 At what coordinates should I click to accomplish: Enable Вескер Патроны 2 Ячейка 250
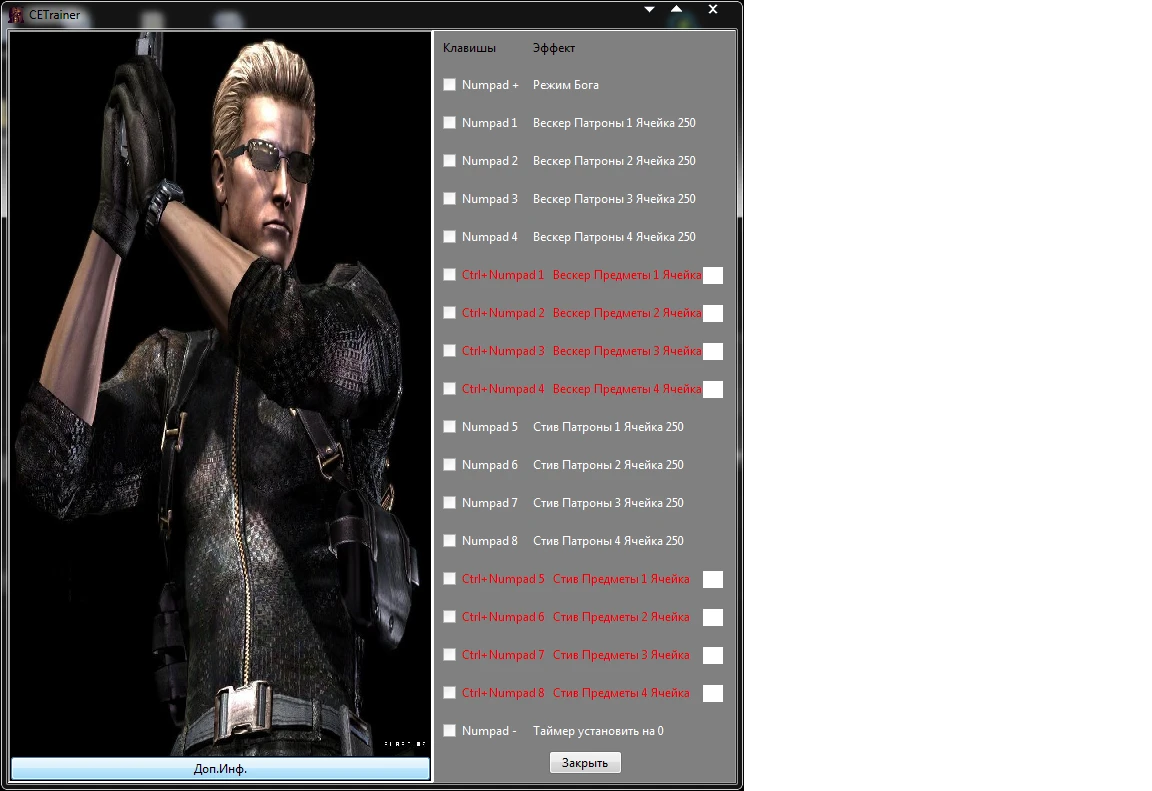pyautogui.click(x=449, y=161)
